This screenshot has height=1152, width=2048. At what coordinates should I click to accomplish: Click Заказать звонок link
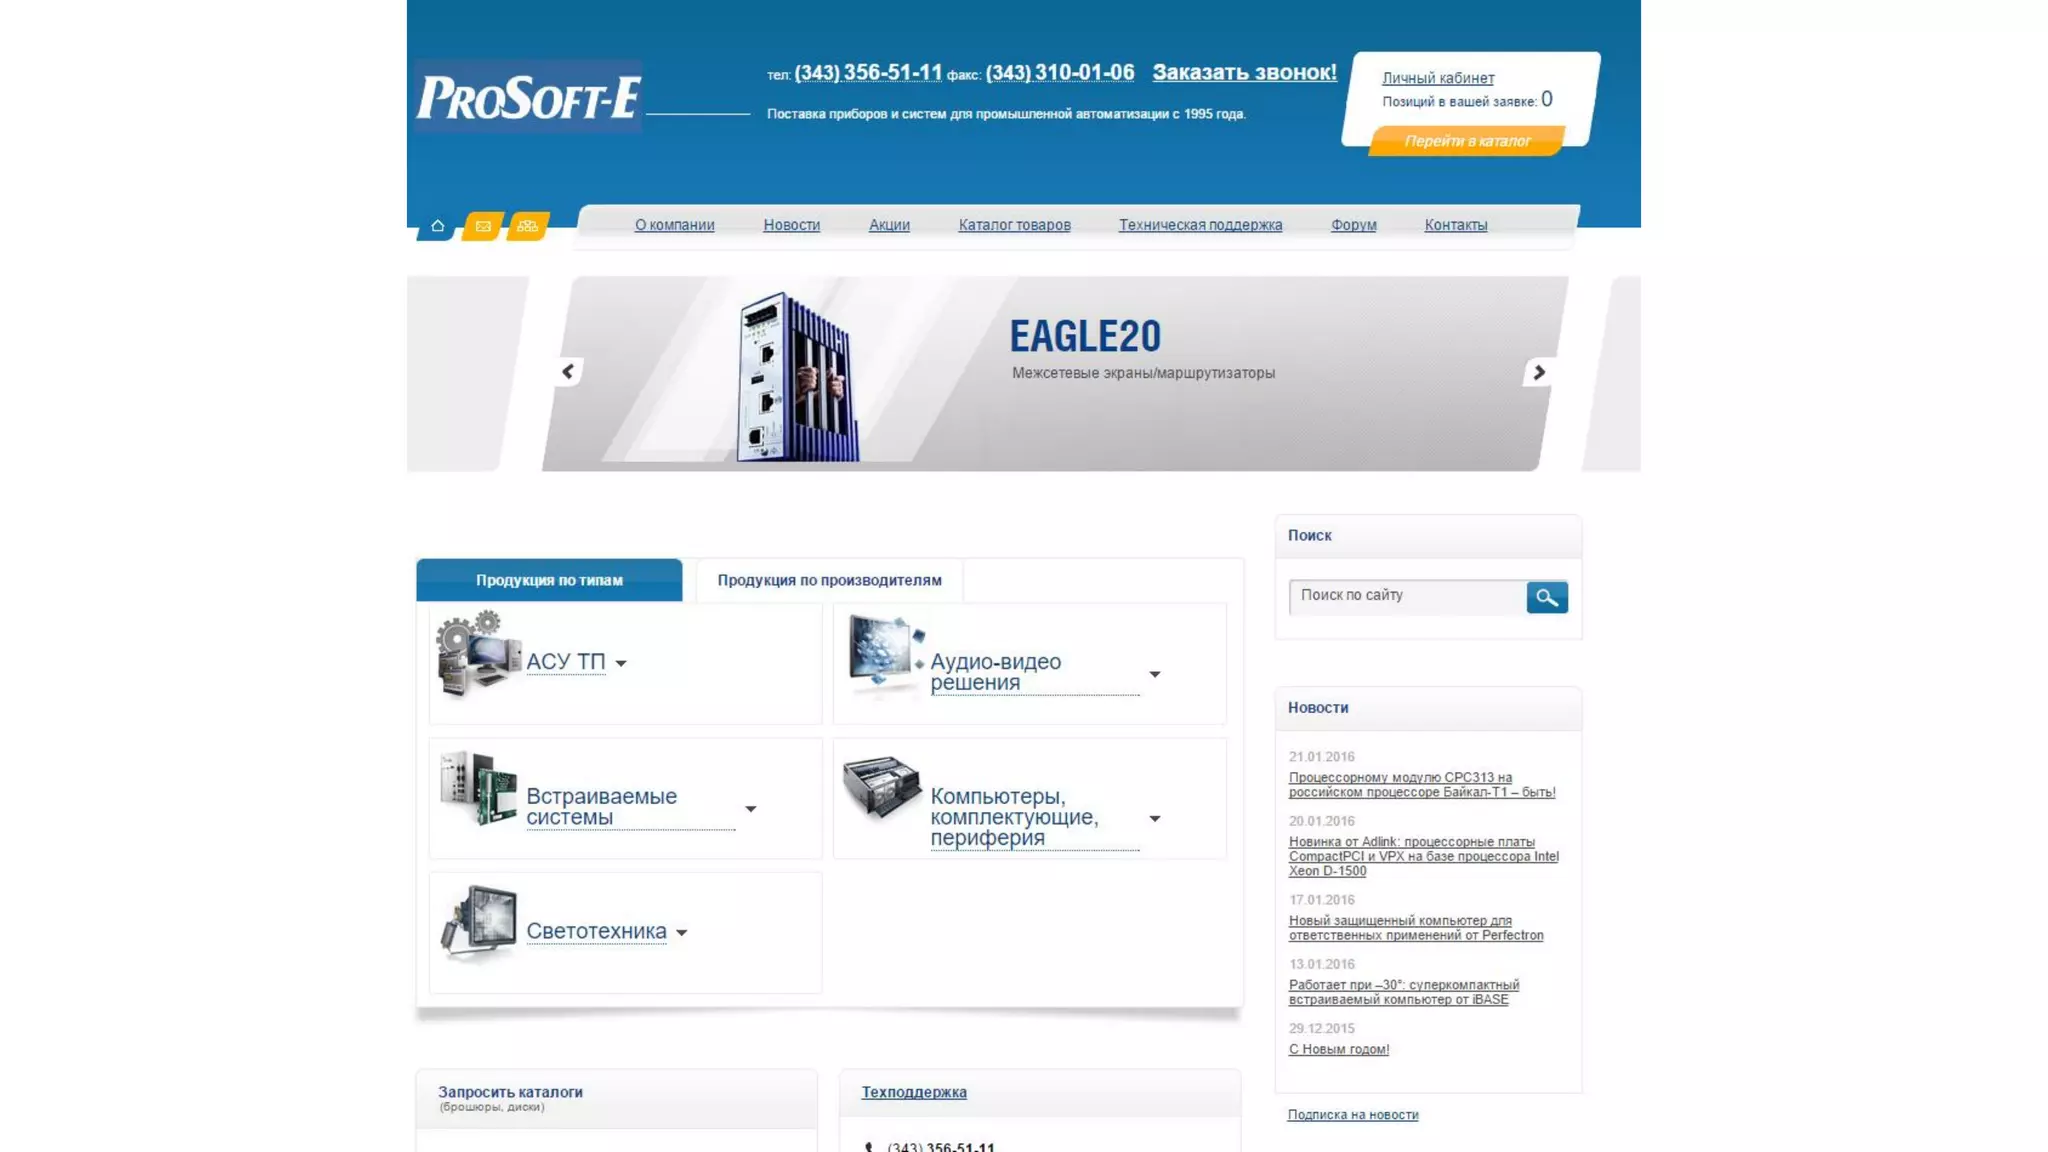click(x=1244, y=72)
